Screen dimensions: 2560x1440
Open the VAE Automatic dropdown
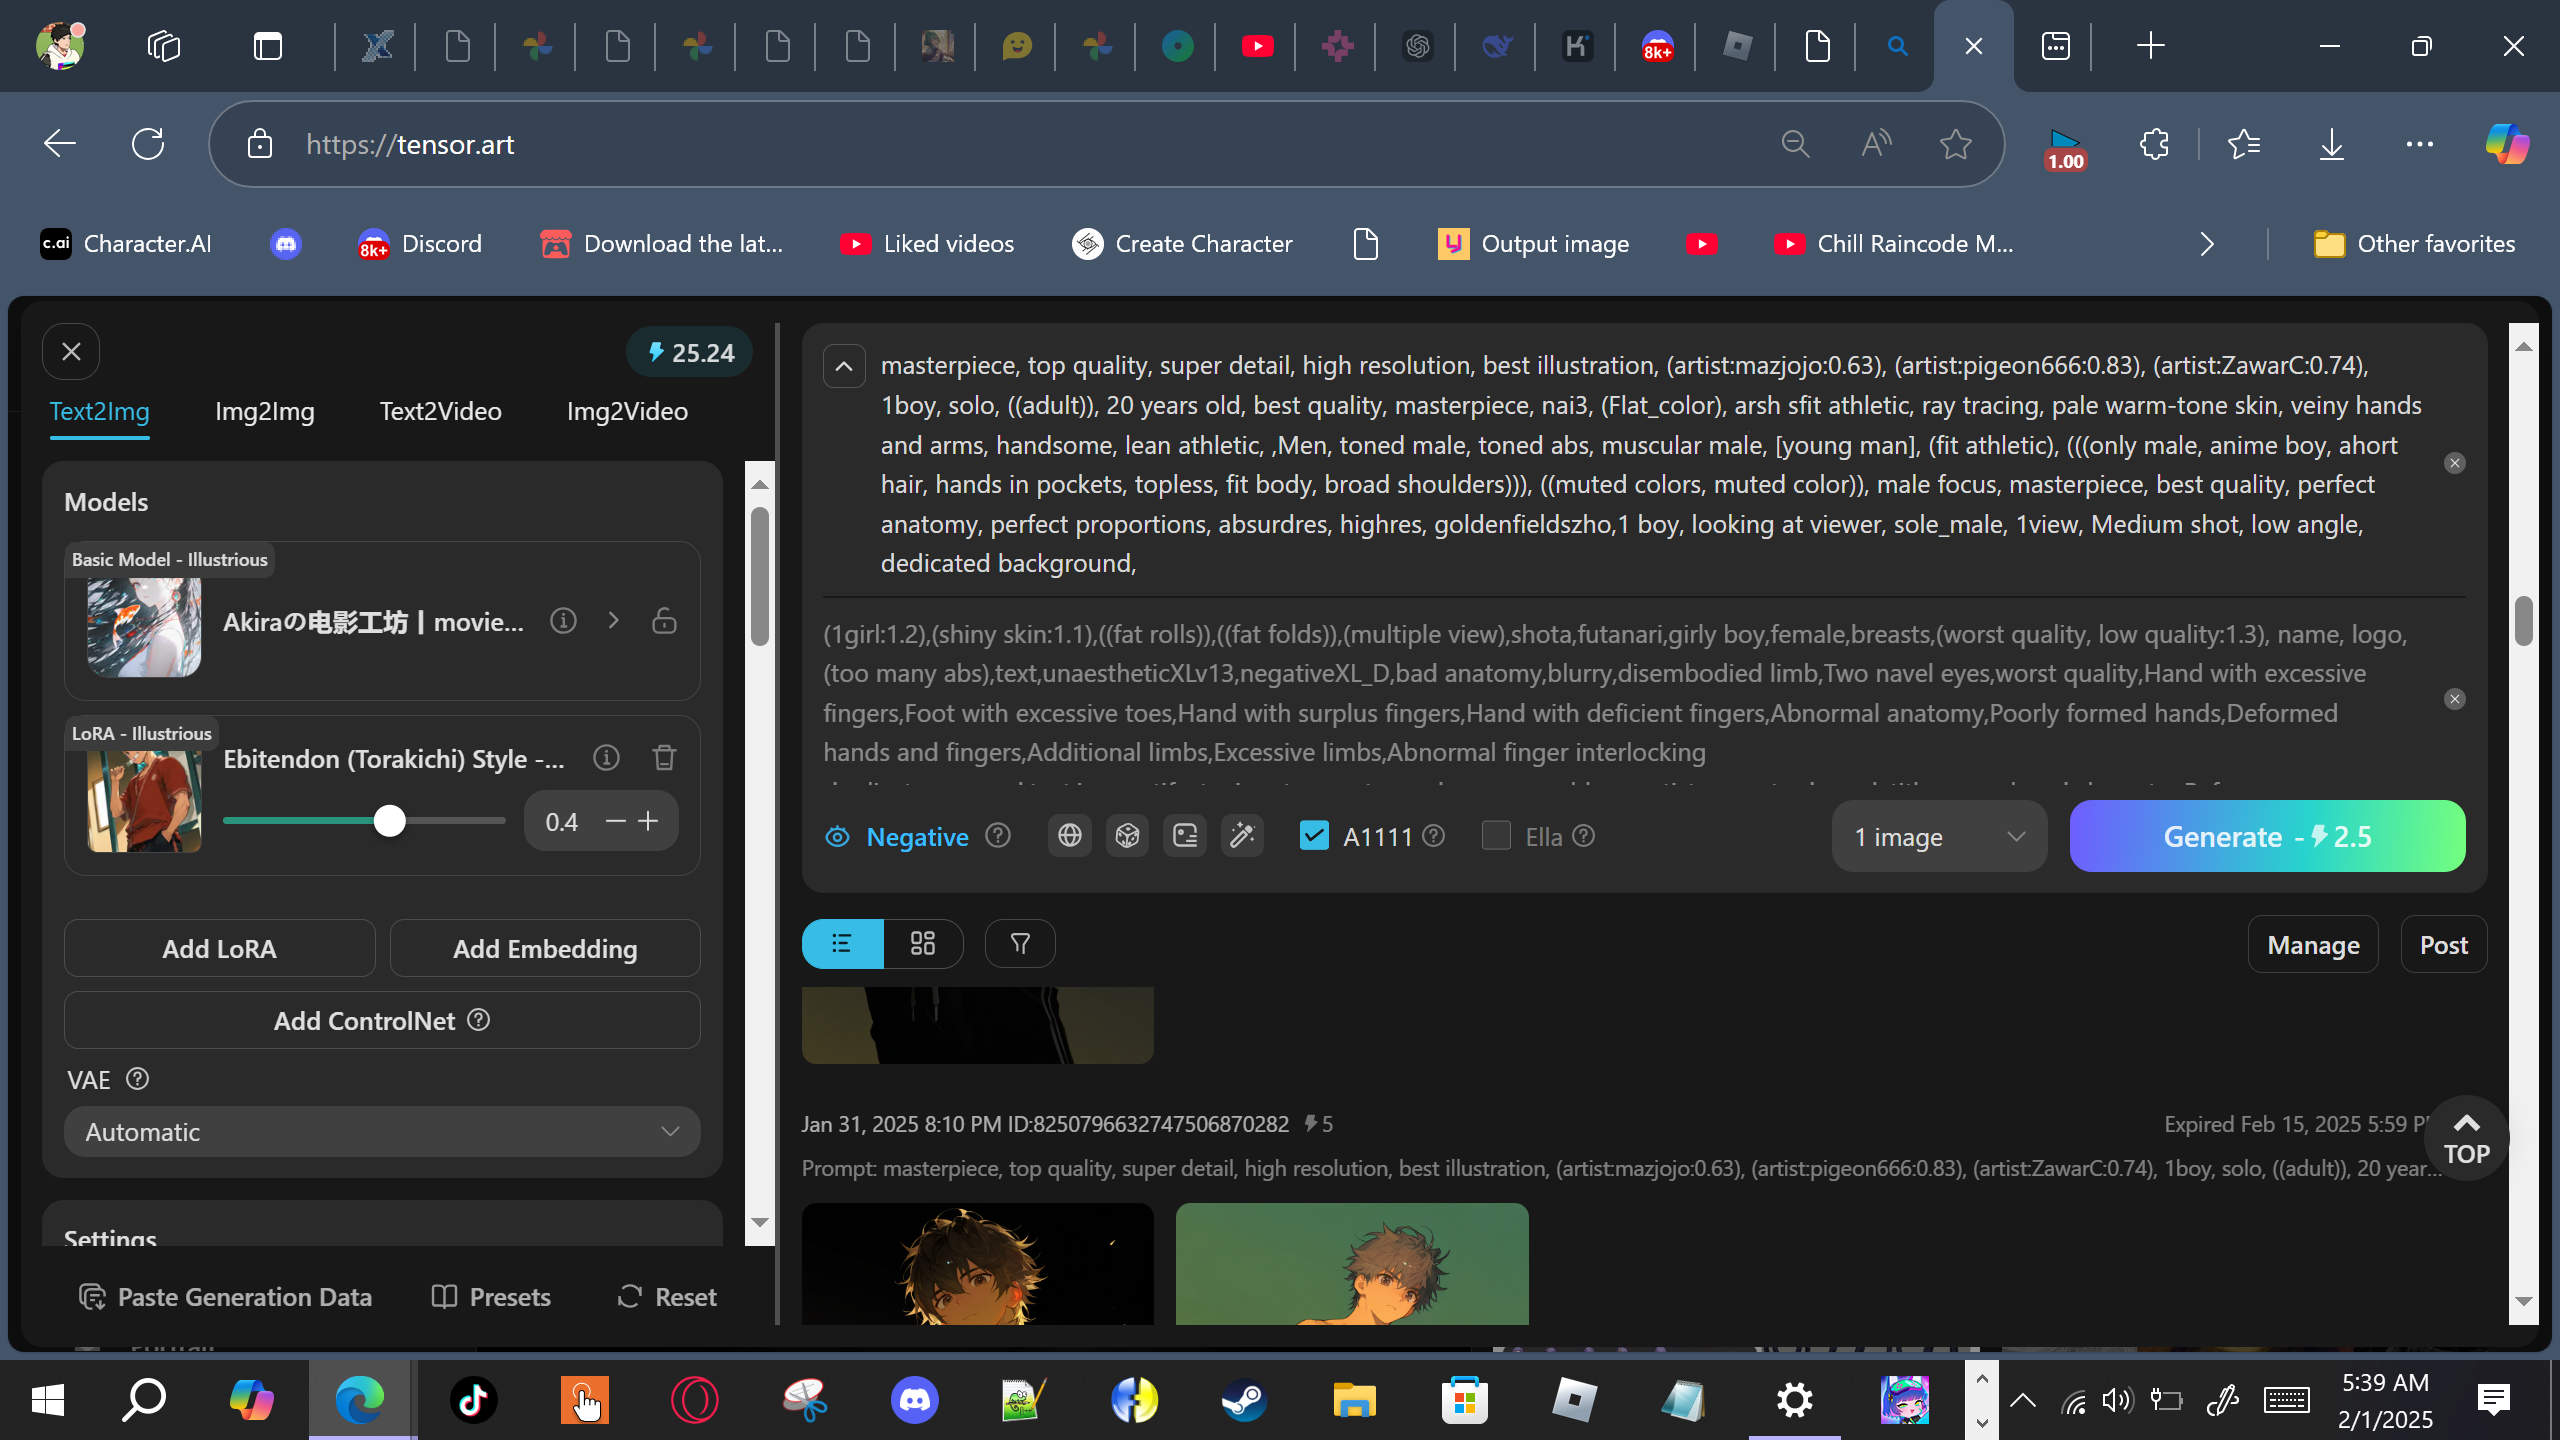(382, 1132)
